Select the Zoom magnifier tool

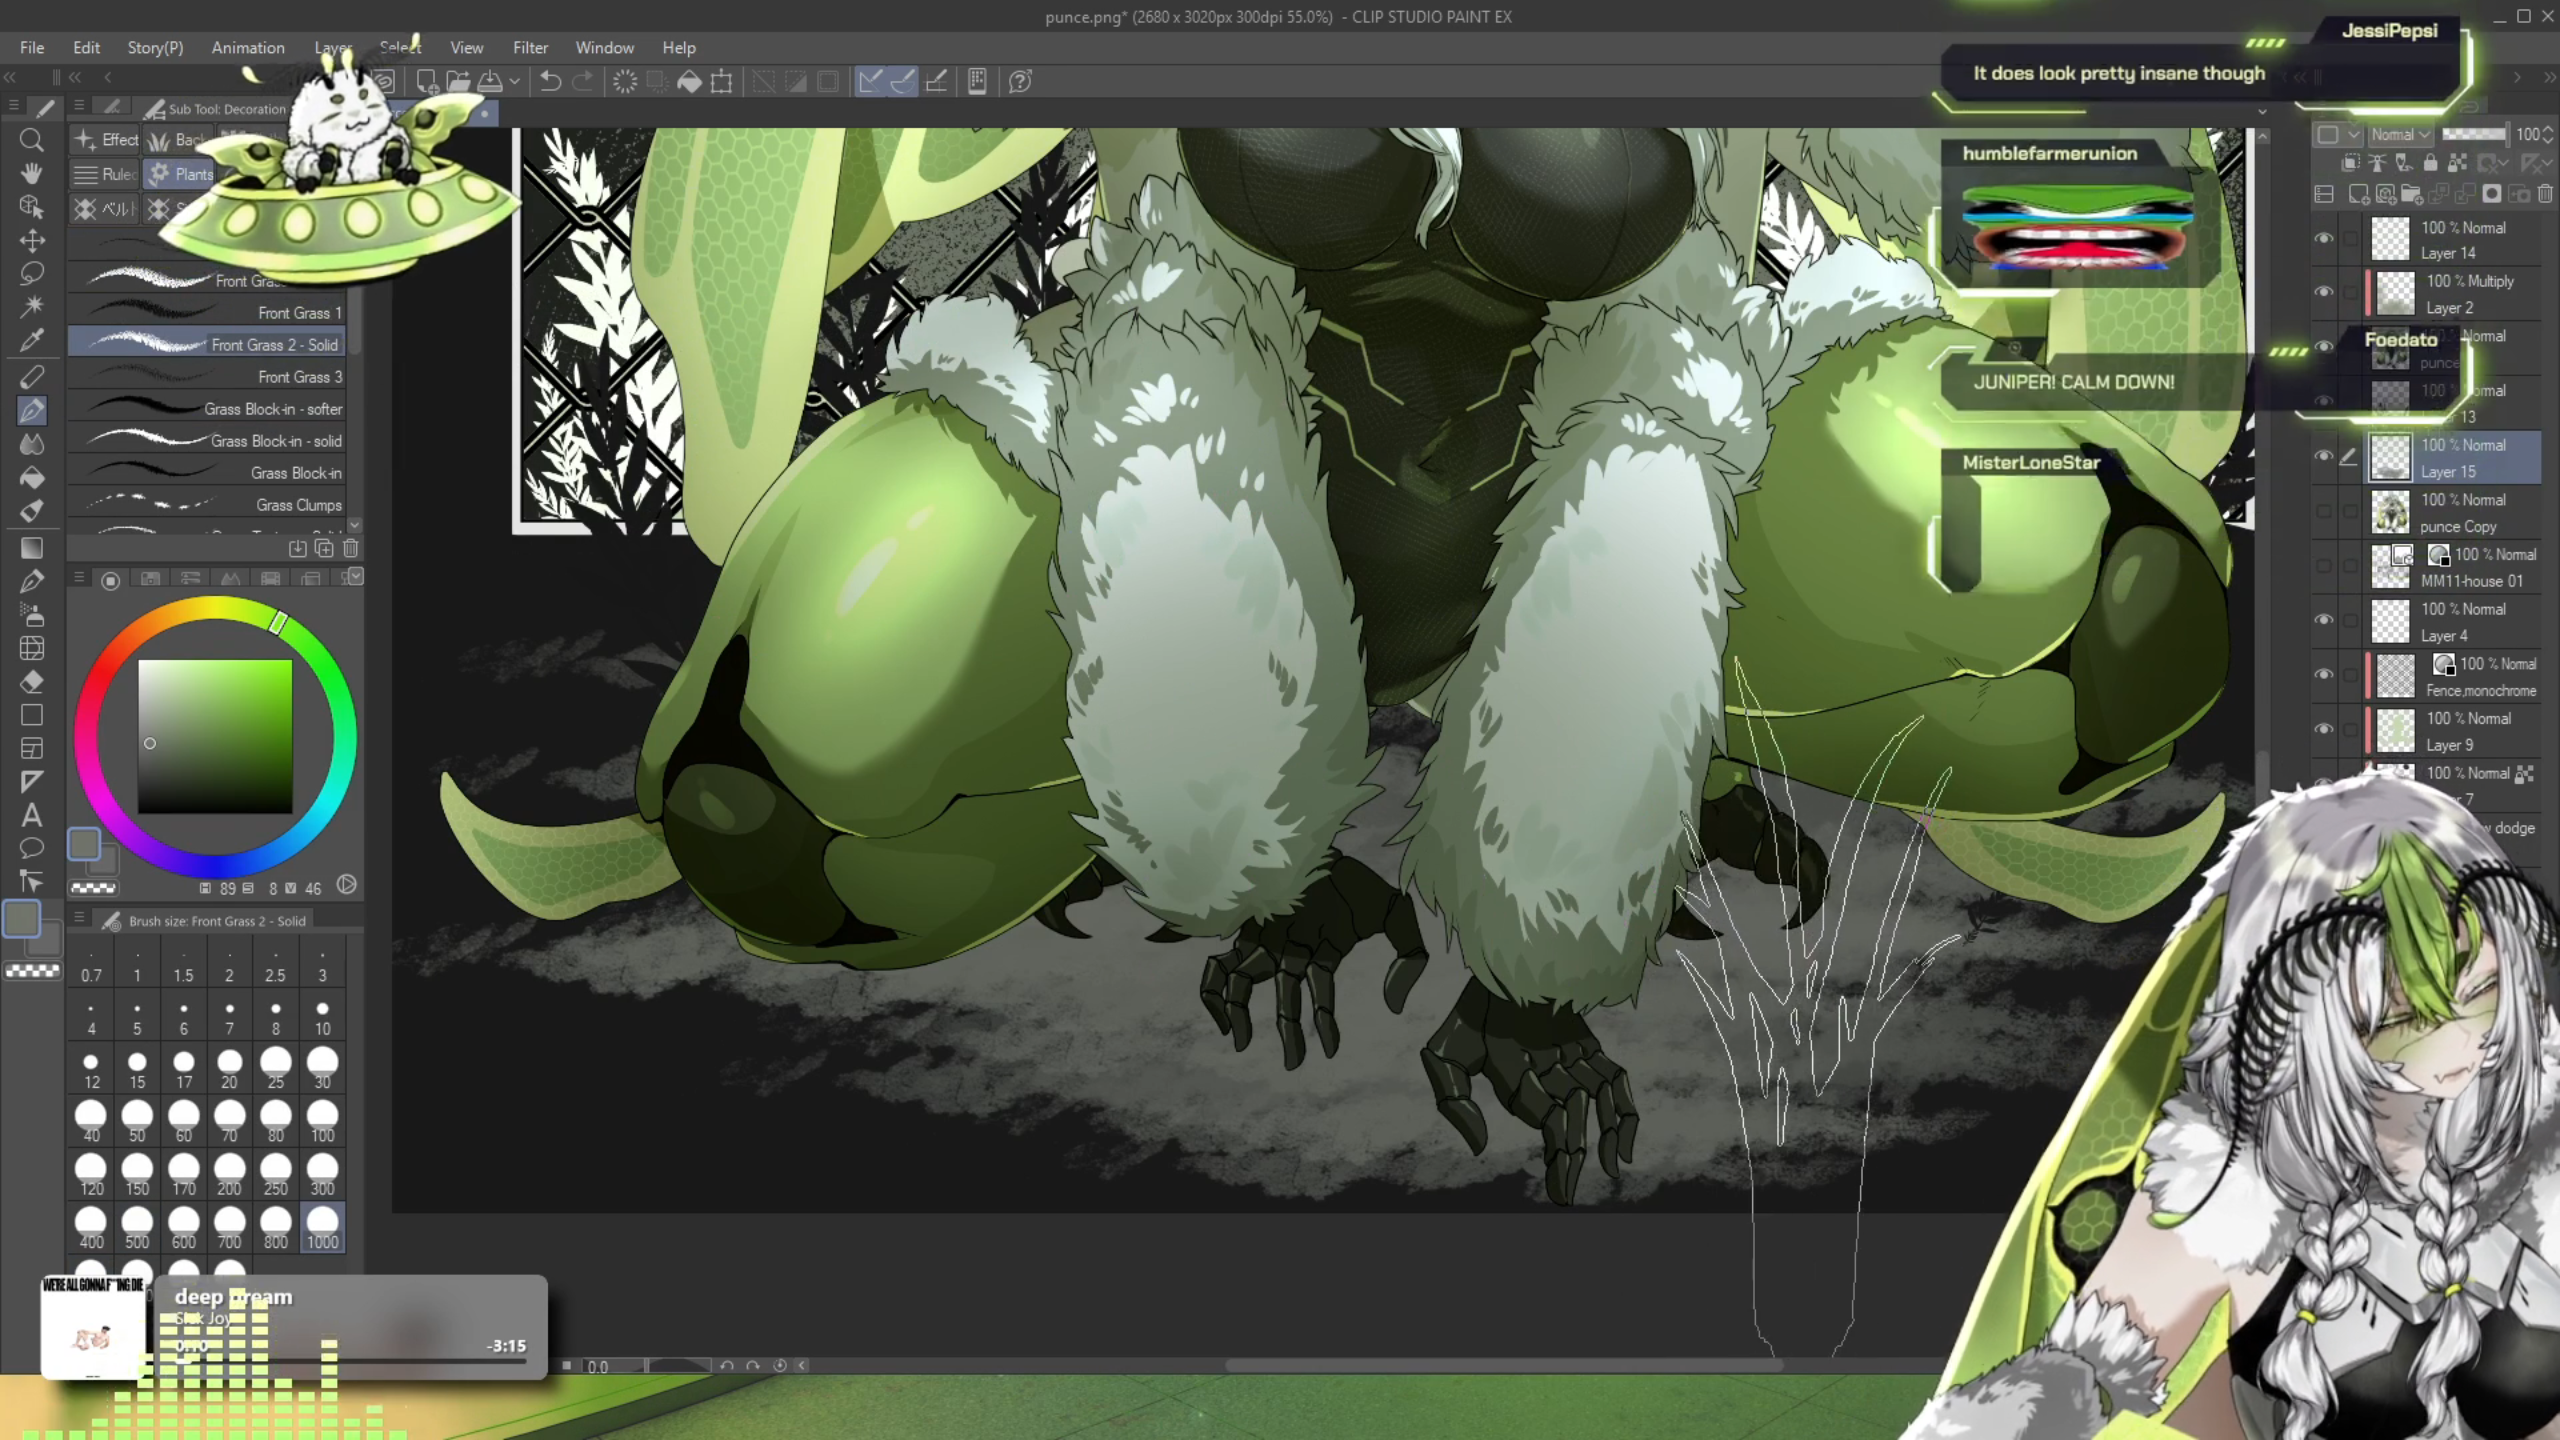(x=31, y=140)
